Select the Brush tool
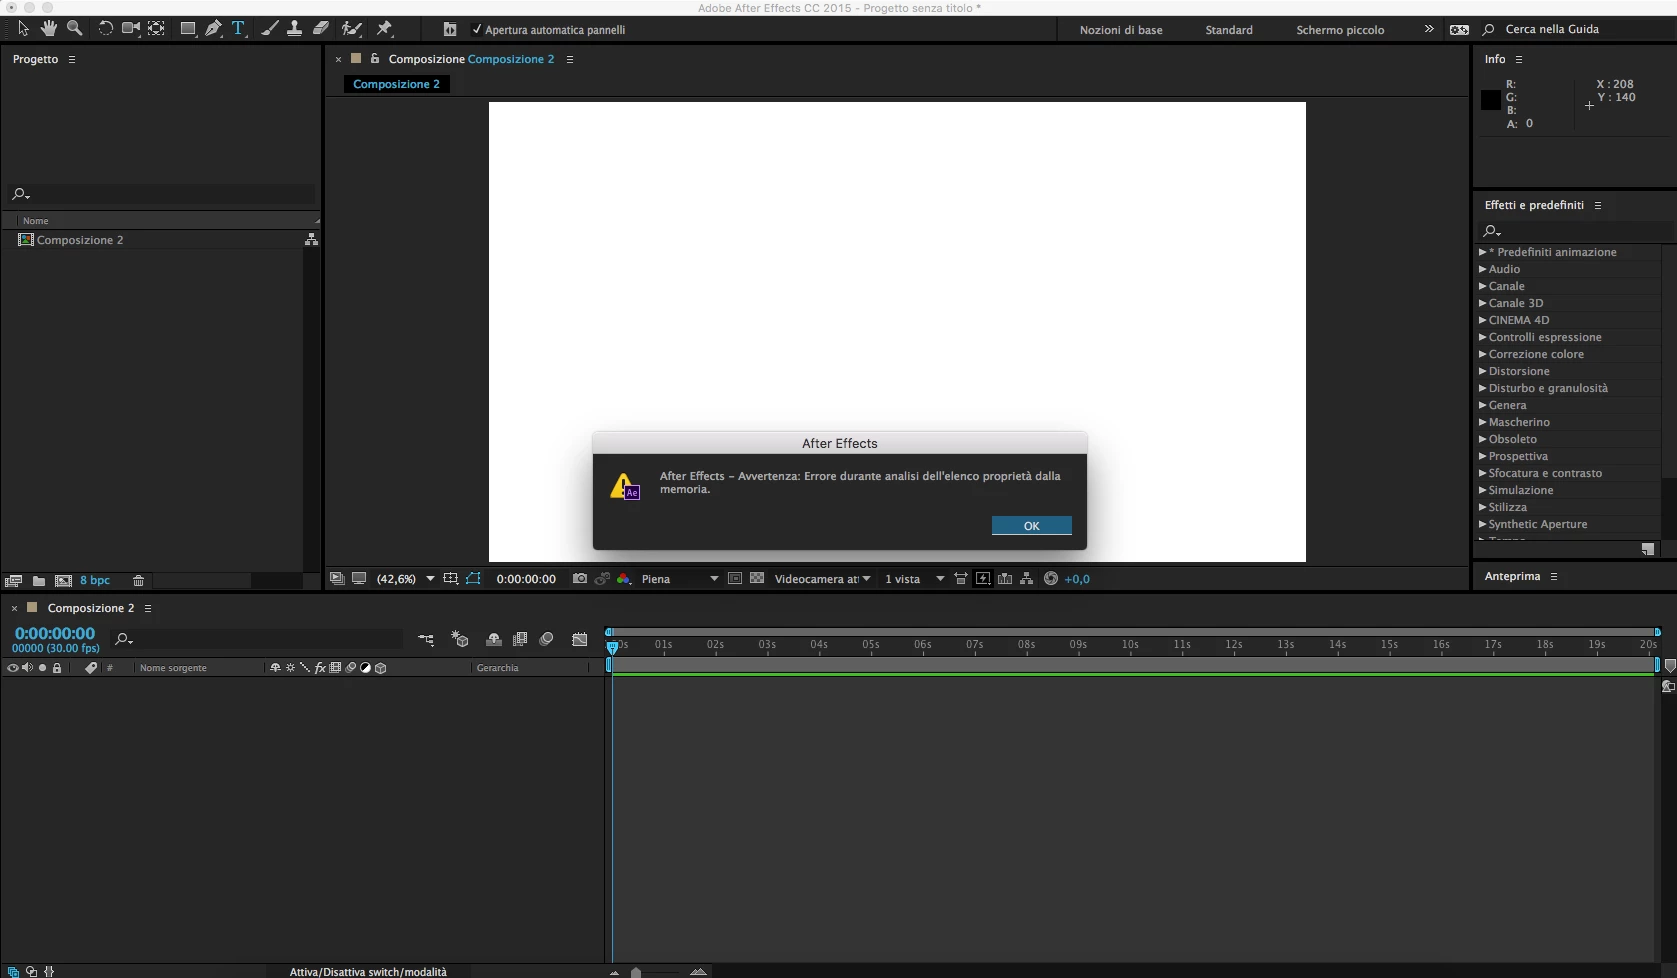Image resolution: width=1677 pixels, height=978 pixels. pos(269,29)
